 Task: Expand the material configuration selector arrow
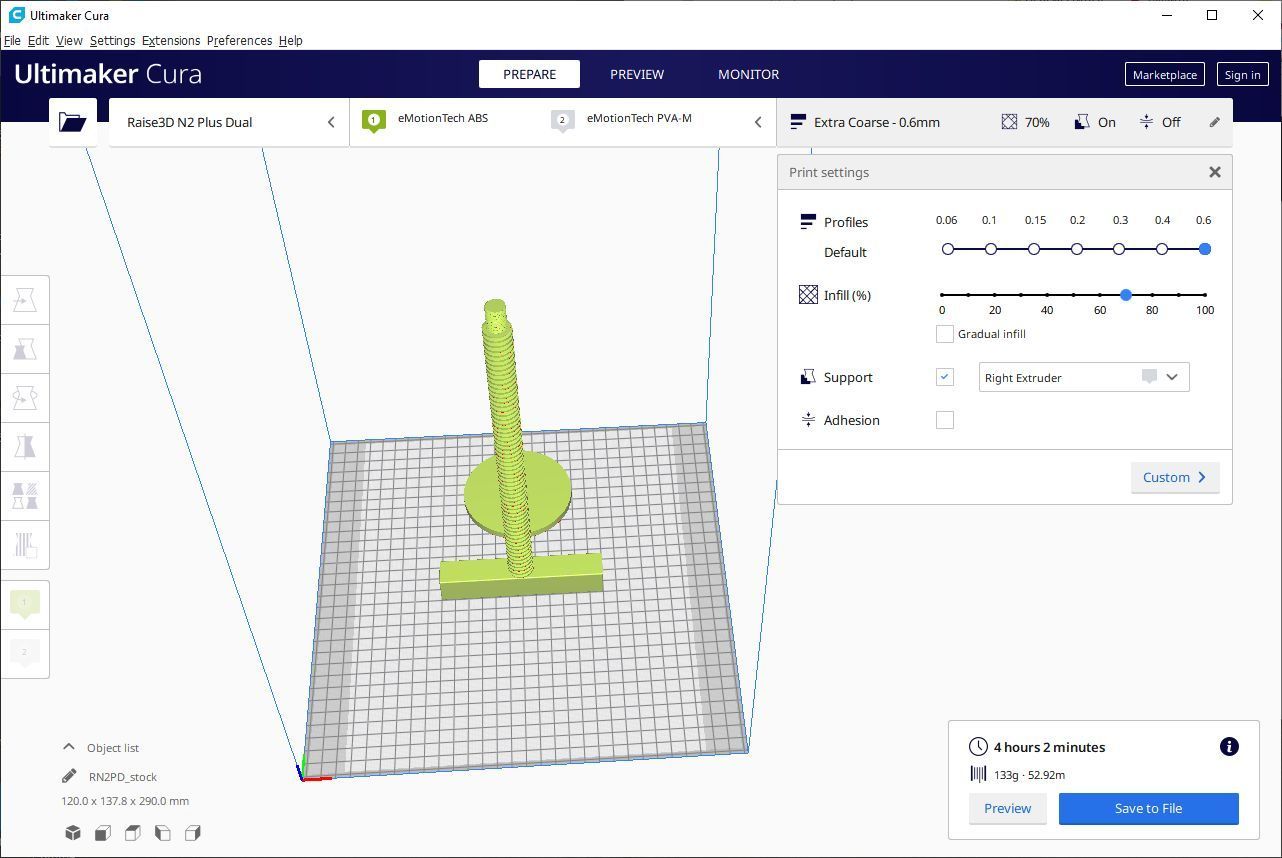pyautogui.click(x=758, y=122)
